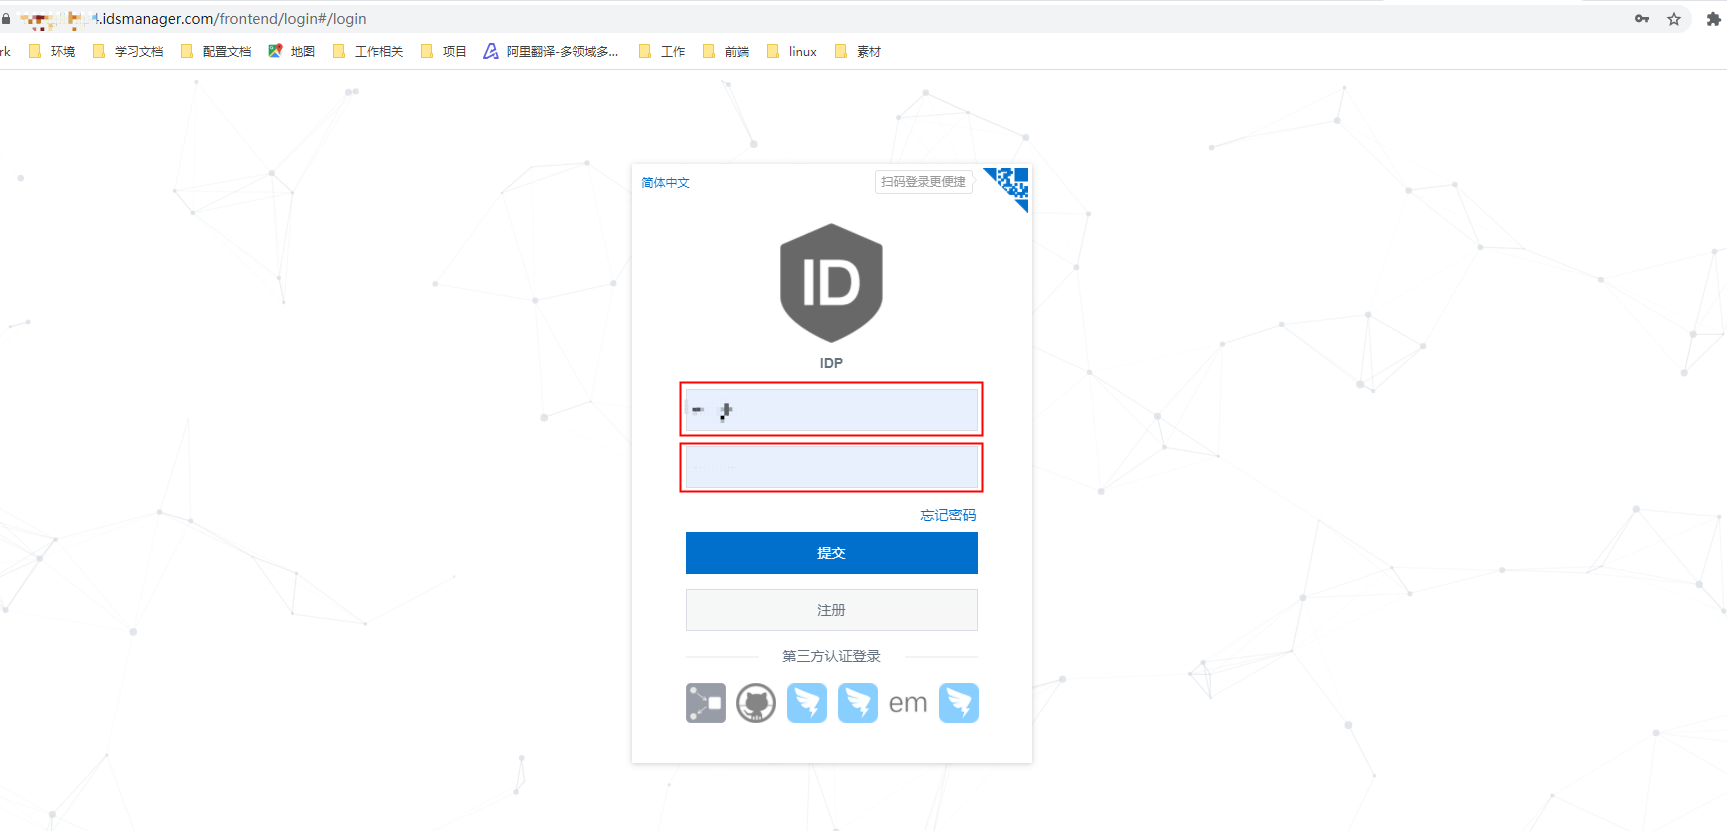Open the browser extensions puzzle icon
Viewport: 1727px width, 831px height.
1713,19
